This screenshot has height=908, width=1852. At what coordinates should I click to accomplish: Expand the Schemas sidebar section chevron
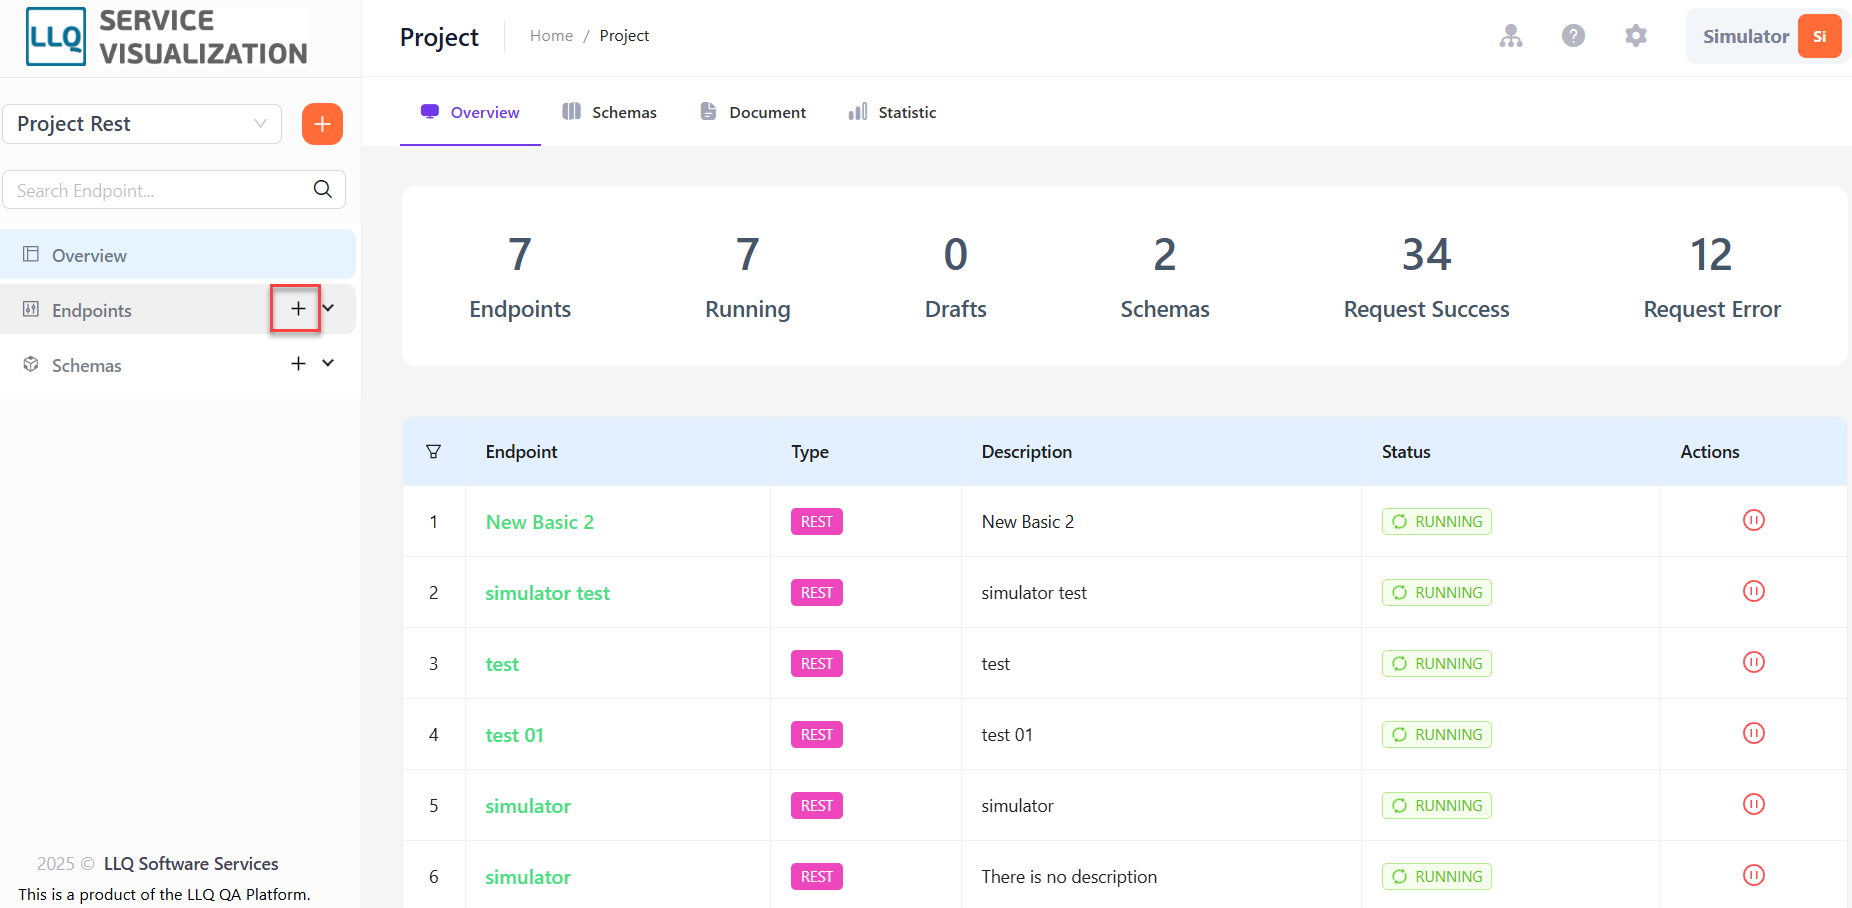pyautogui.click(x=328, y=364)
